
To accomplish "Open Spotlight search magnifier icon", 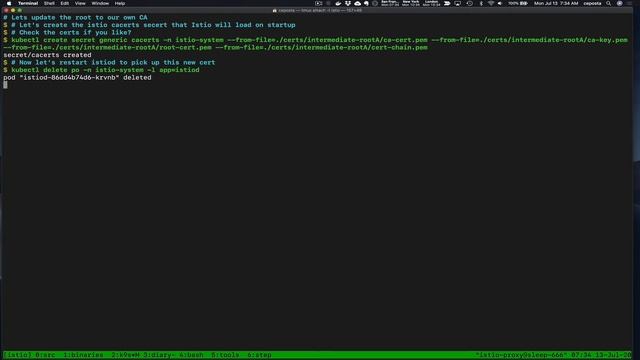I will (x=609, y=3).
